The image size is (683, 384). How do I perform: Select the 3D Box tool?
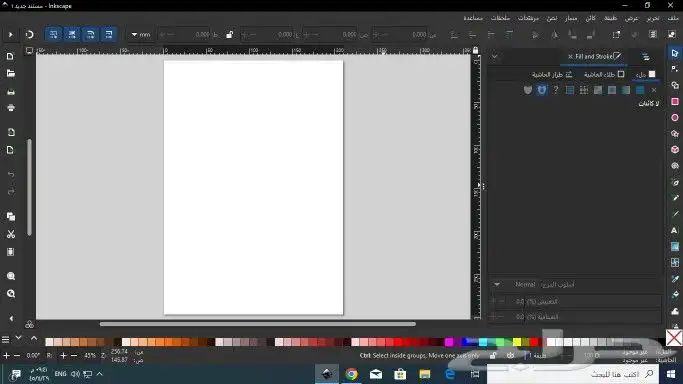(675, 150)
